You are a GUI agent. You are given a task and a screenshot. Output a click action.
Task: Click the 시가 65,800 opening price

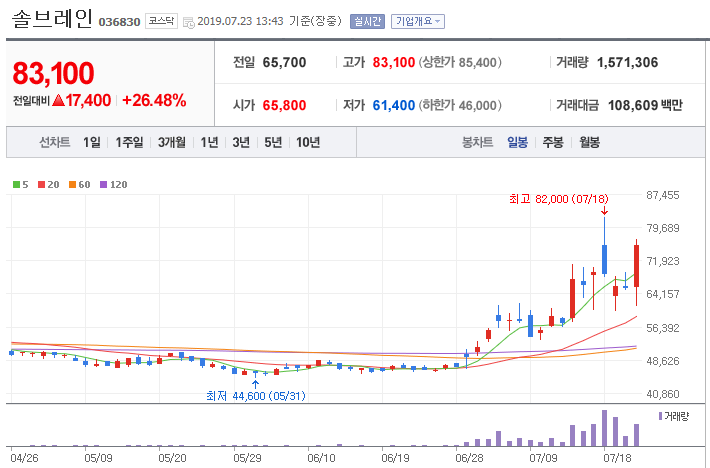coord(284,105)
